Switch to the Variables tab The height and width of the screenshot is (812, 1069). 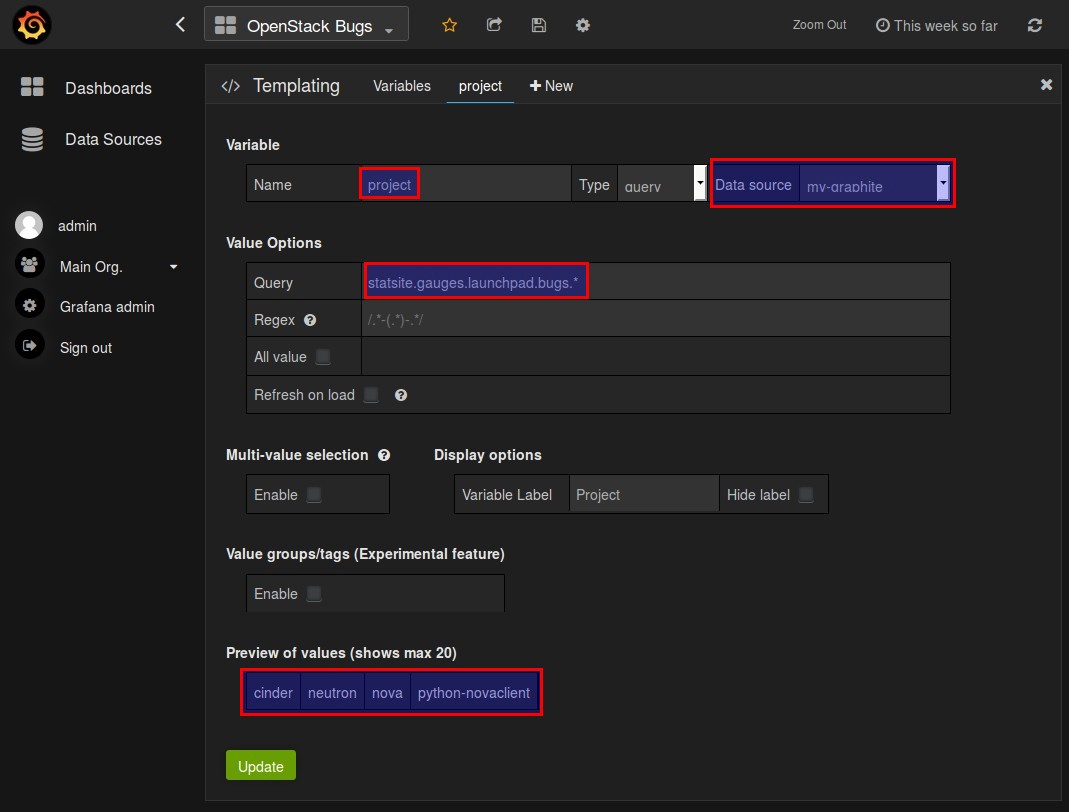pos(402,86)
